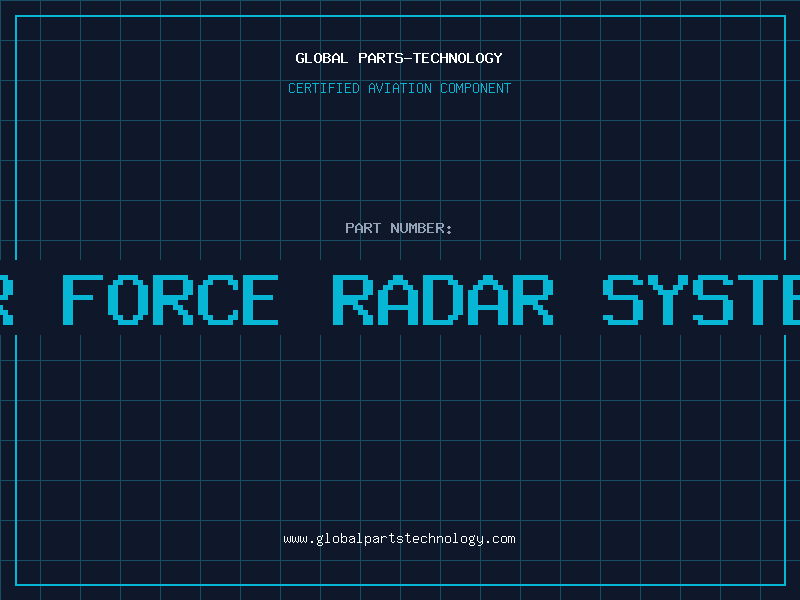Viewport: 800px width, 600px height.
Task: Click the letter C in FORCE
Action: tap(212, 300)
